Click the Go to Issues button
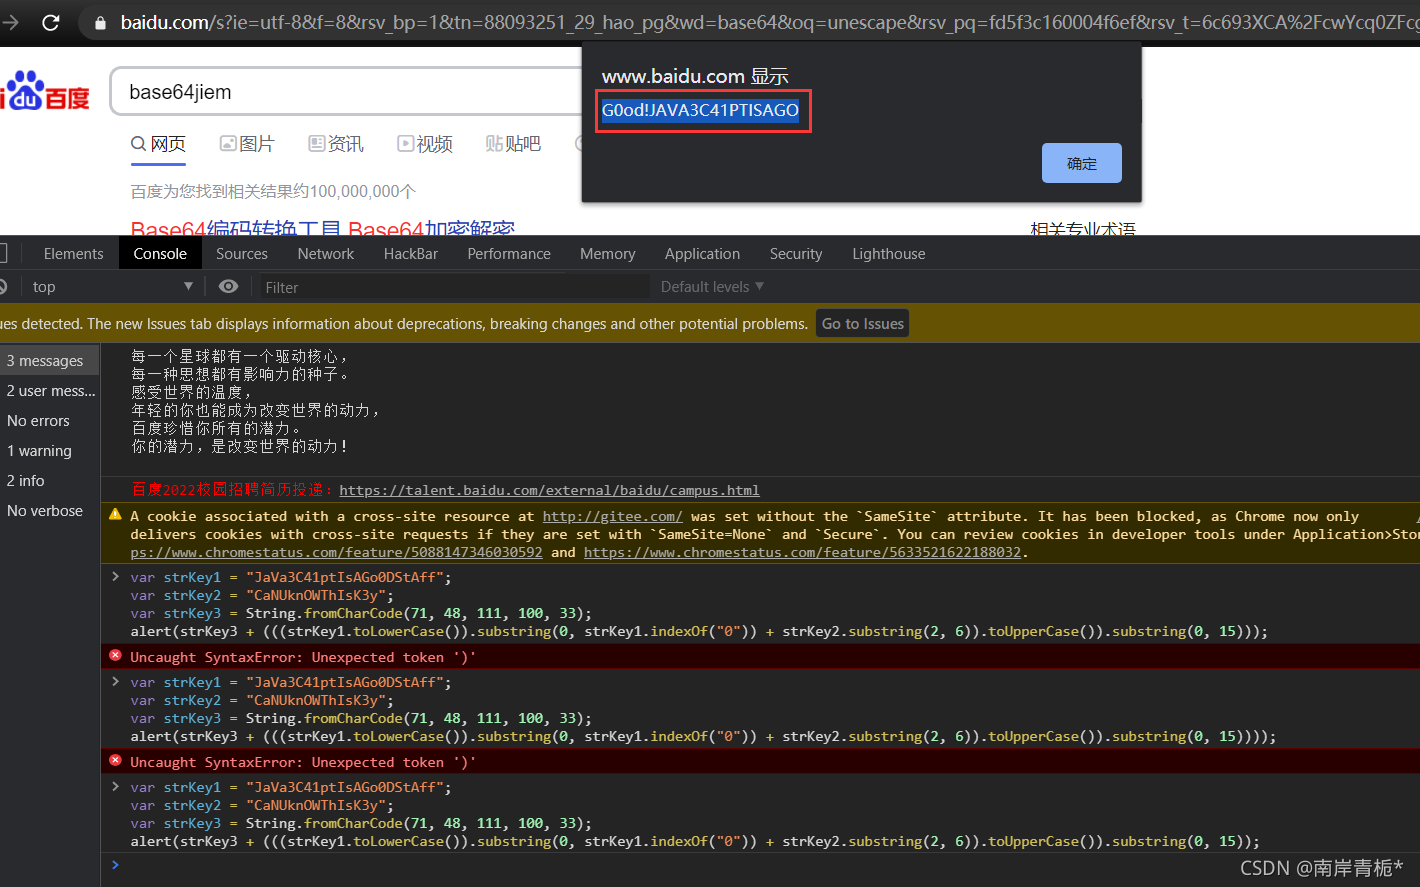Image resolution: width=1420 pixels, height=887 pixels. click(863, 323)
